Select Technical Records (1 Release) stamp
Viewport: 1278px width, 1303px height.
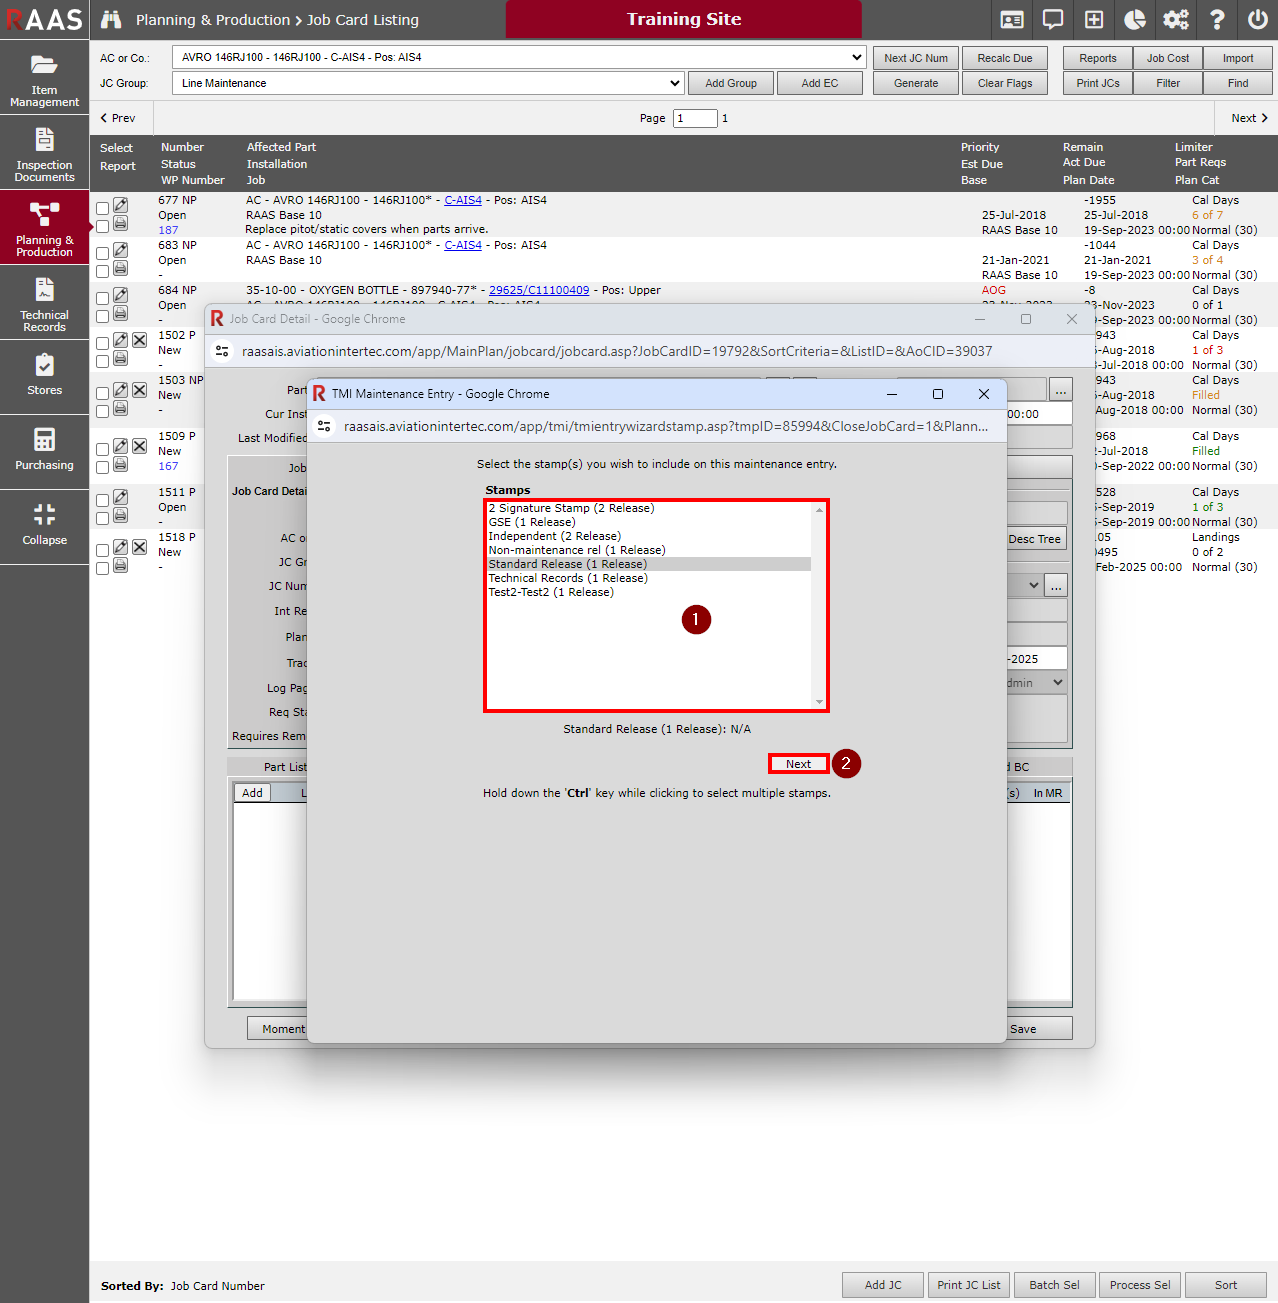click(x=567, y=578)
